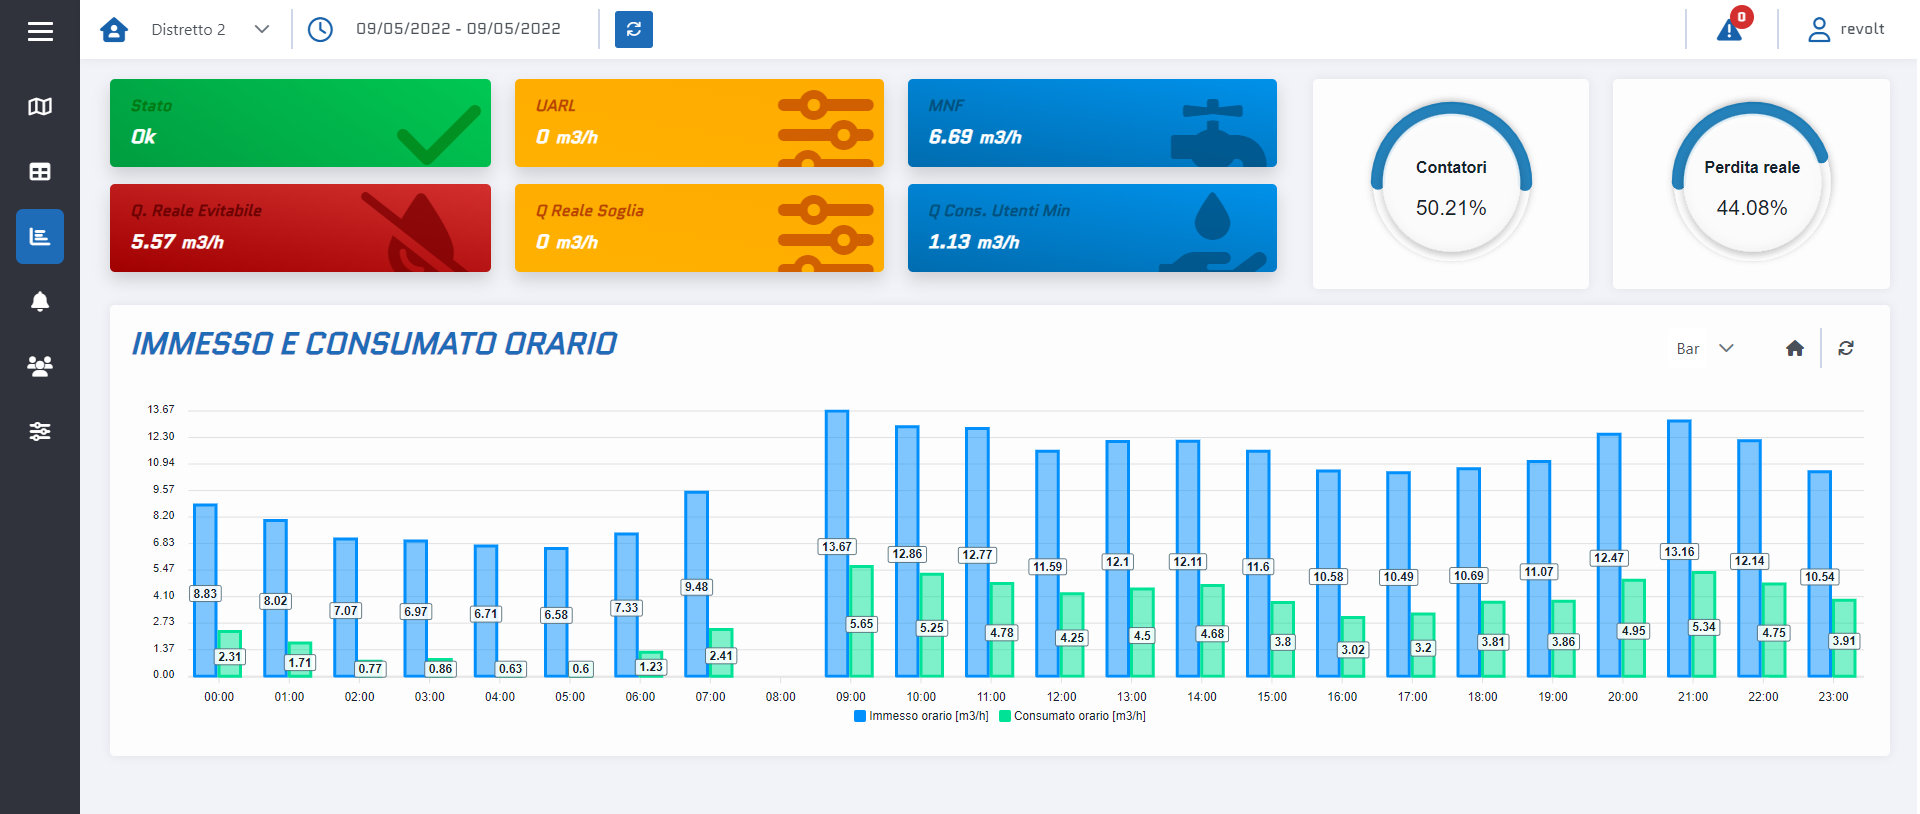Open sliders settings in sidebar

tap(40, 432)
